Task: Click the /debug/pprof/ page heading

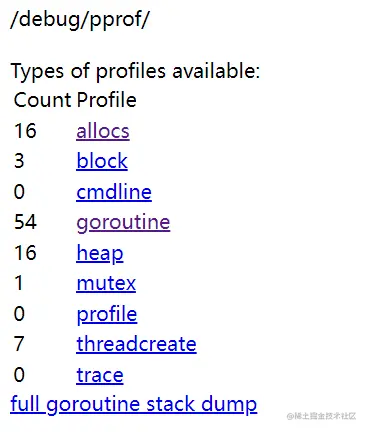Action: click(80, 20)
